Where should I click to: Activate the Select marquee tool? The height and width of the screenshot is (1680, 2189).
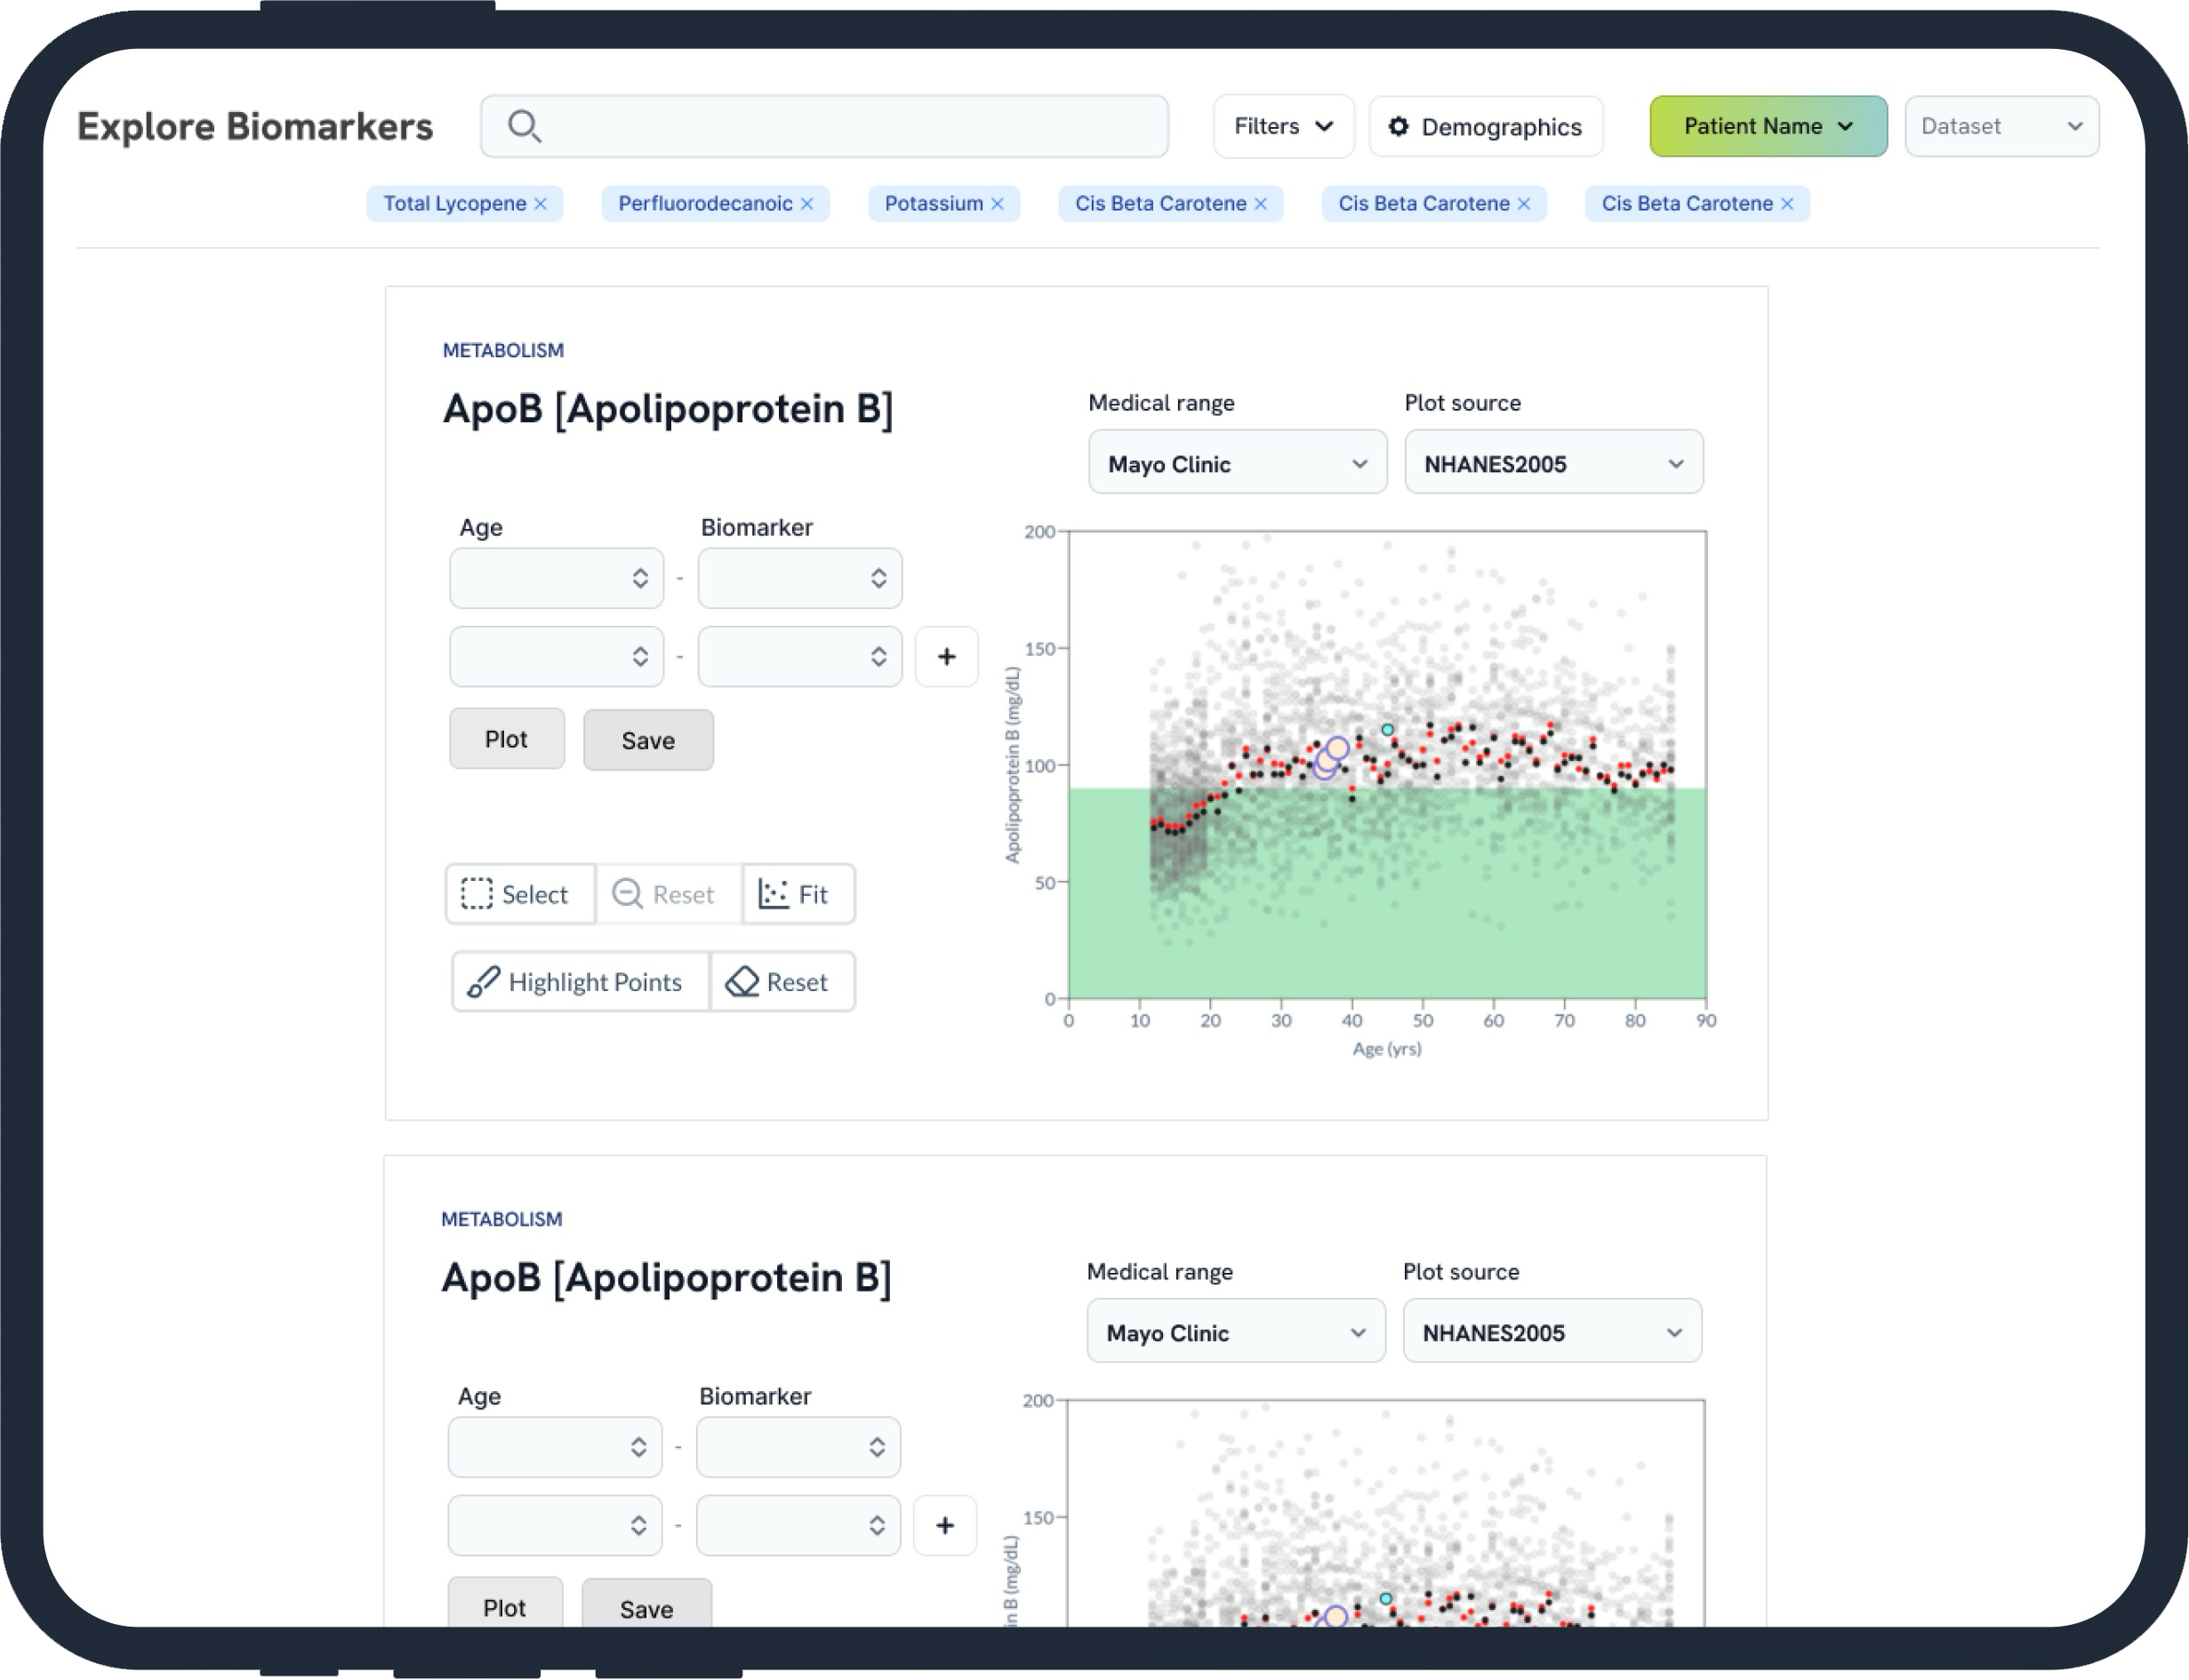520,894
